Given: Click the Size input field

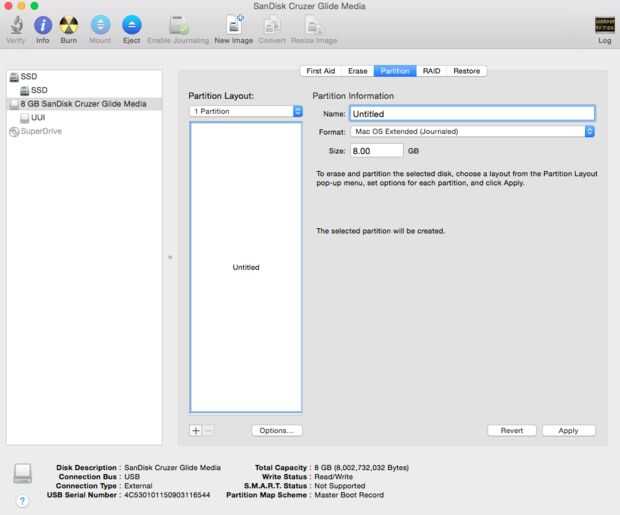Looking at the screenshot, I should click(376, 151).
